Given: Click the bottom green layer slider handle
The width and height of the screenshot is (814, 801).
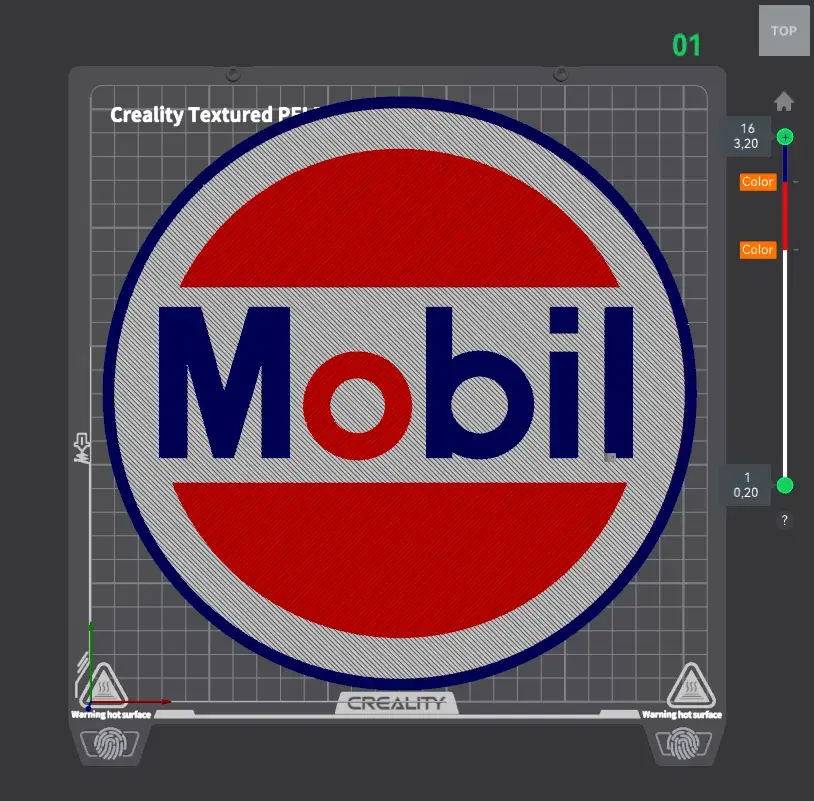Looking at the screenshot, I should click(x=785, y=485).
